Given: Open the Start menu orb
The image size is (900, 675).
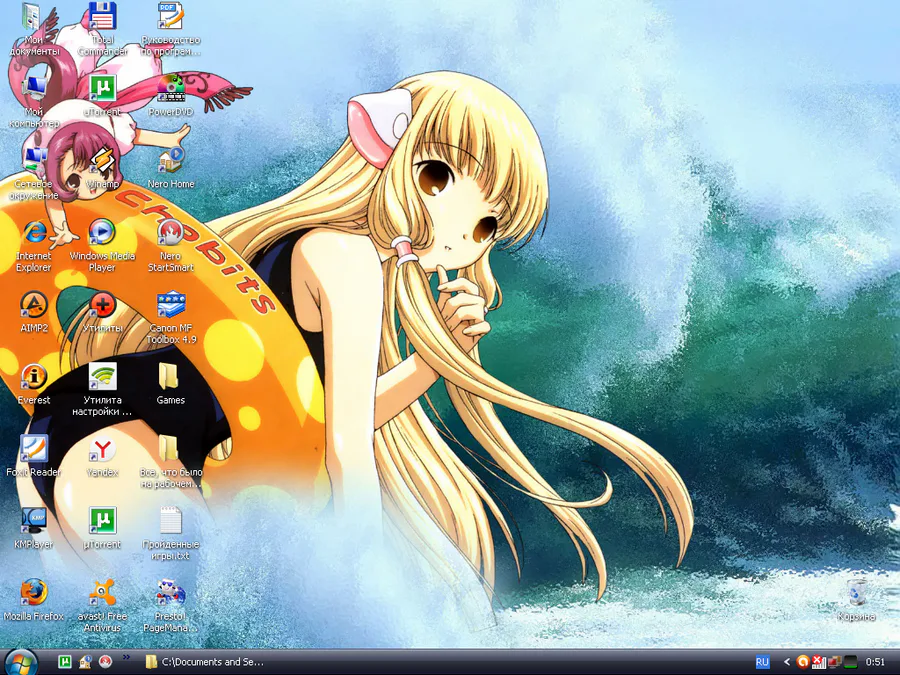Looking at the screenshot, I should pyautogui.click(x=21, y=662).
